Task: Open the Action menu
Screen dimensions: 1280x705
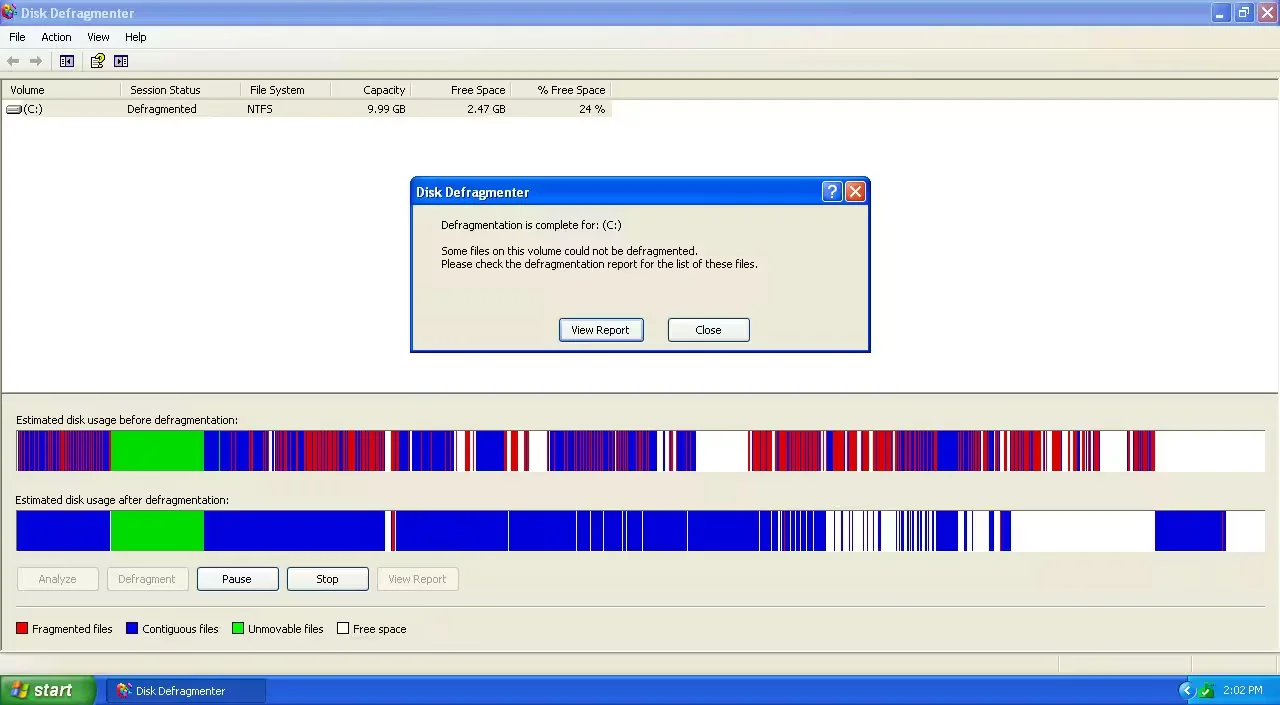Action: [56, 37]
